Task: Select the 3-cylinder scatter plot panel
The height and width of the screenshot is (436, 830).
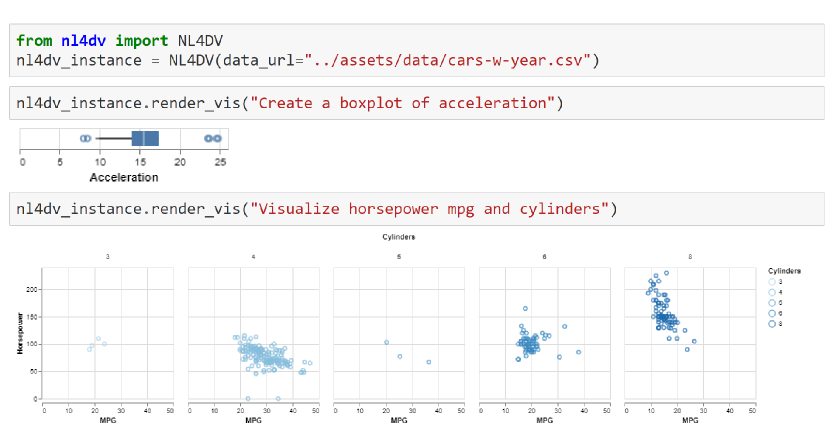Action: pos(107,334)
